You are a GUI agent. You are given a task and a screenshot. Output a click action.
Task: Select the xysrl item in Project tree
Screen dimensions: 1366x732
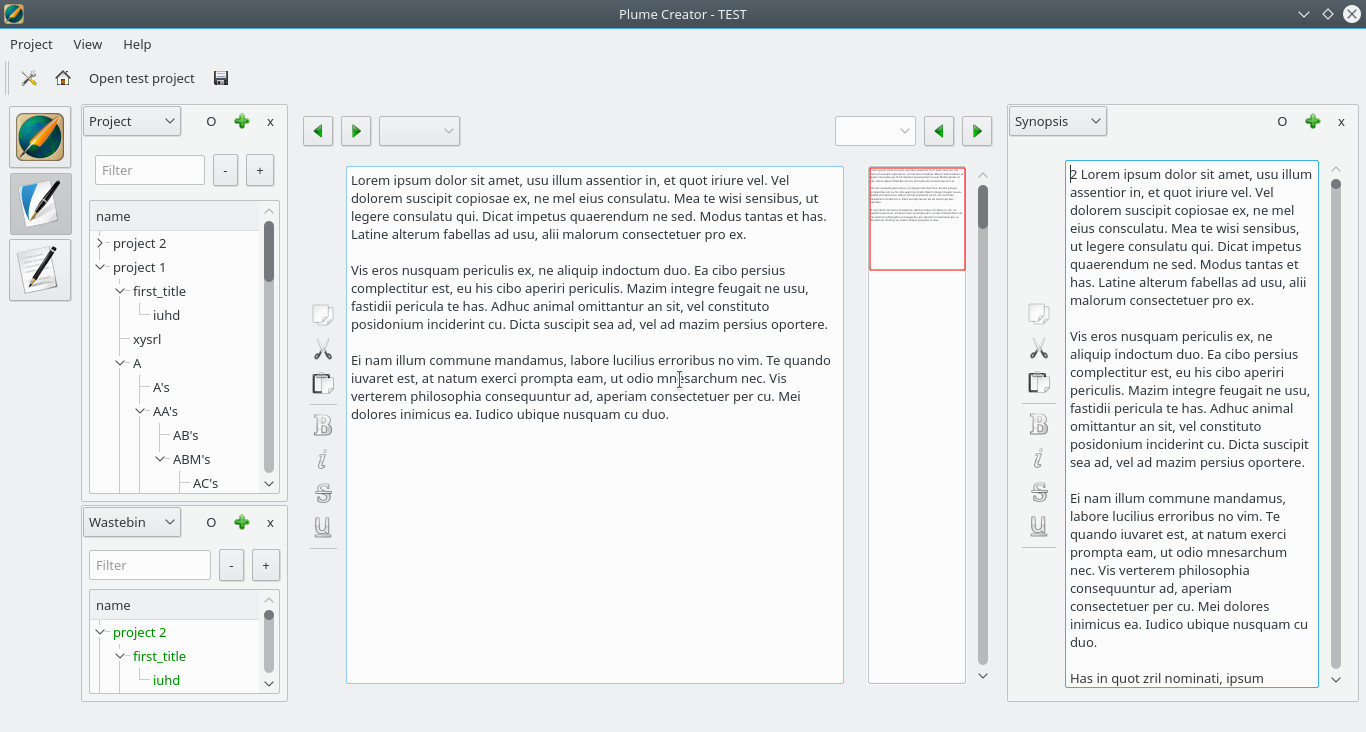click(x=147, y=339)
